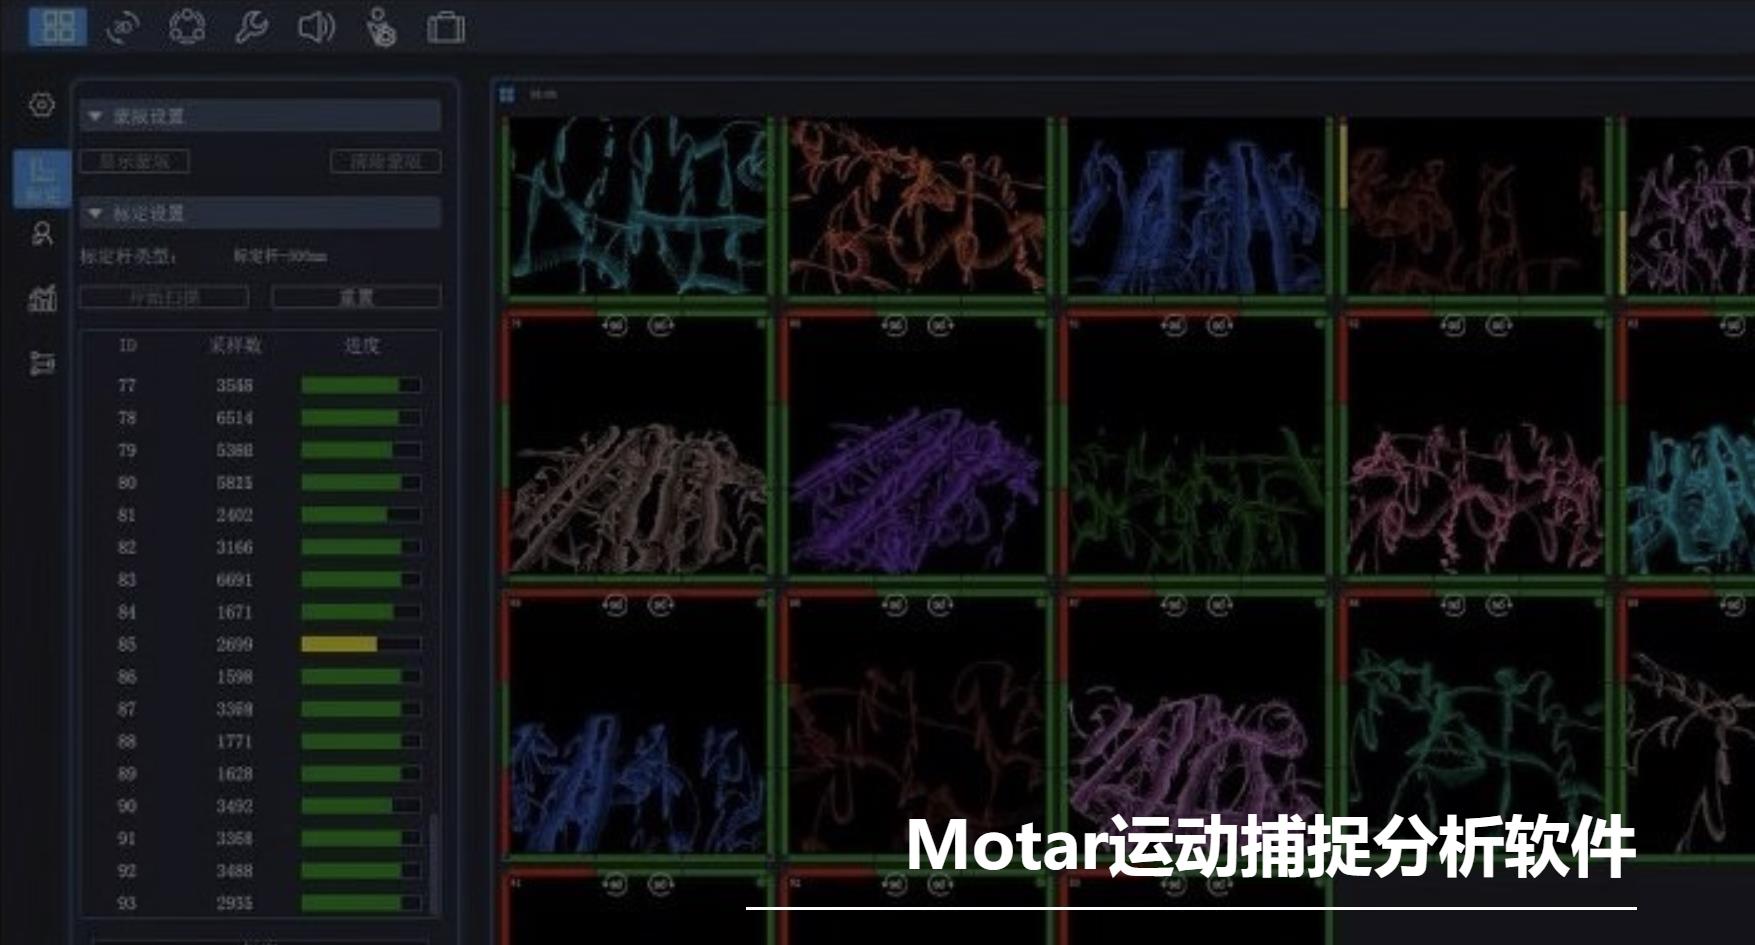
Task: Click the 采样数 column header
Action: point(235,346)
